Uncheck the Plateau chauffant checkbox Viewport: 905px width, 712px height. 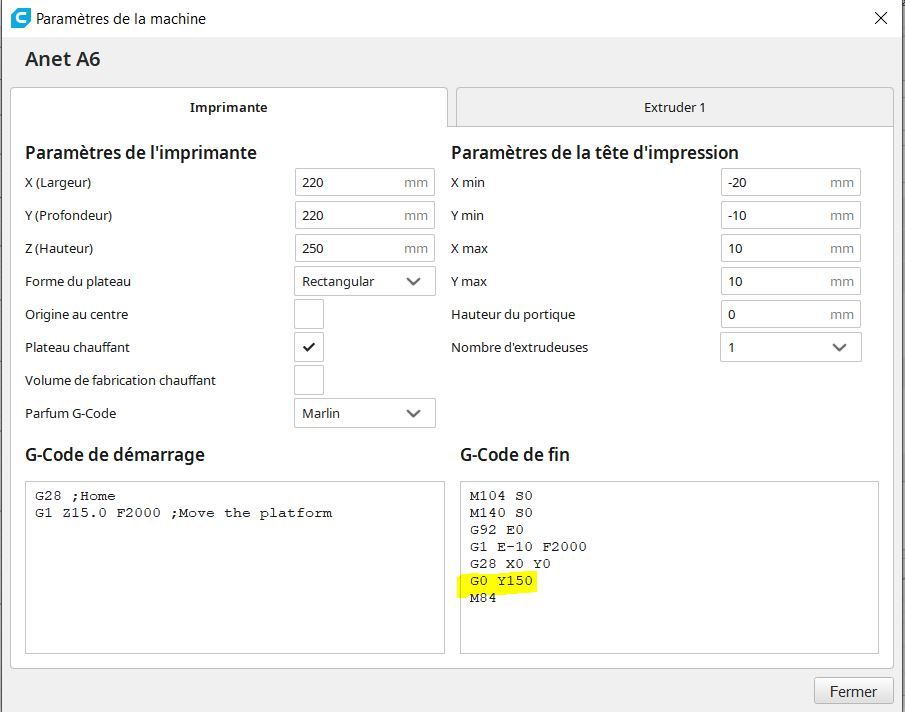[309, 347]
